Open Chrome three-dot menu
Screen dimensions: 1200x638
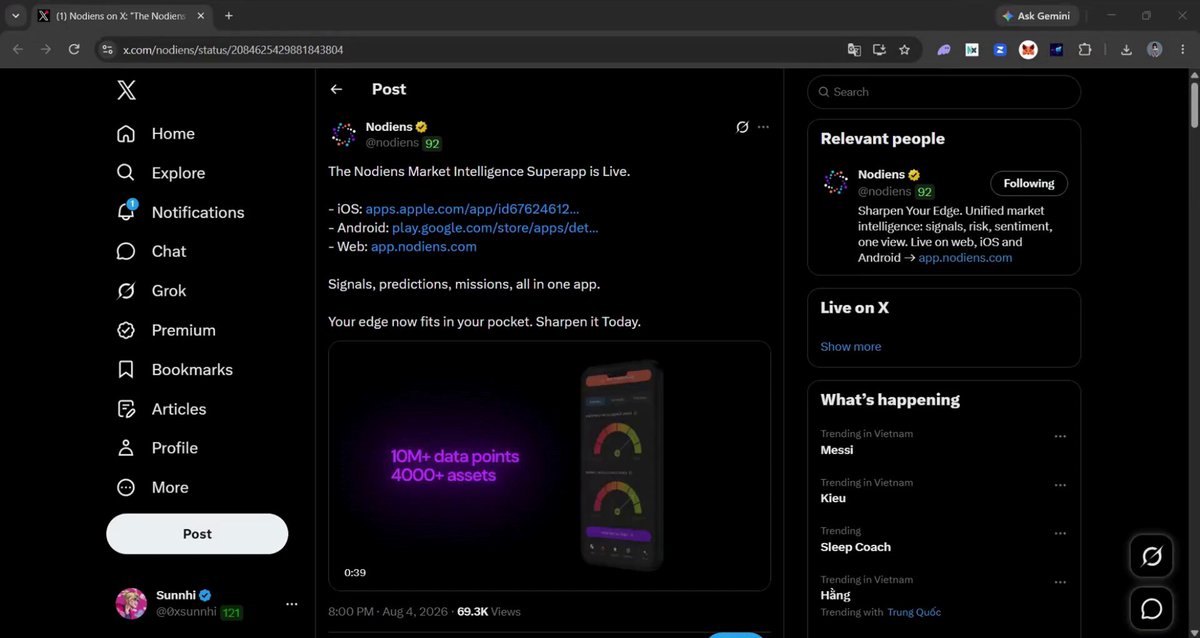pyautogui.click(x=1182, y=49)
